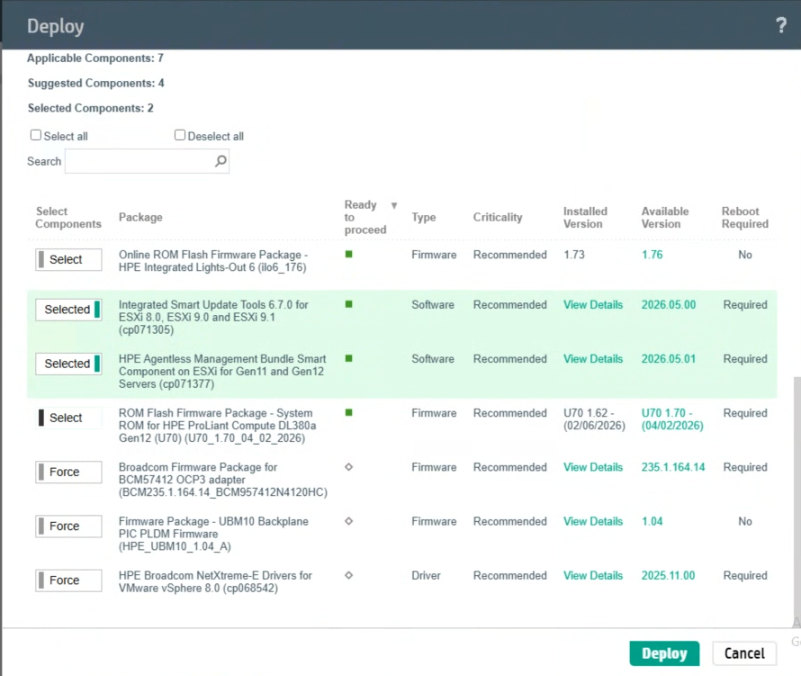
Task: Click ready indicator for iLO 6 package
Action: click(349, 254)
